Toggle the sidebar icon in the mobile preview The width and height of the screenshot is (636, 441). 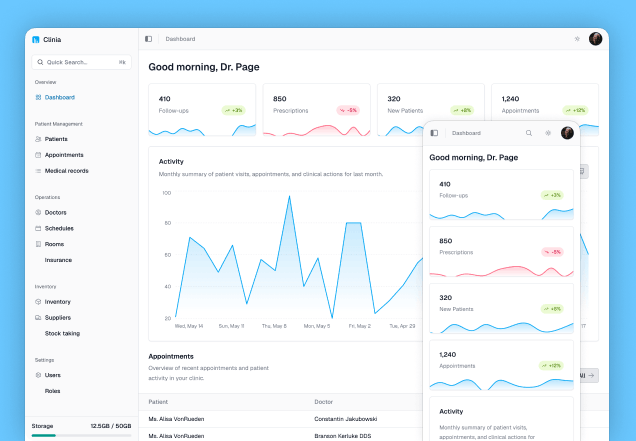pyautogui.click(x=434, y=133)
